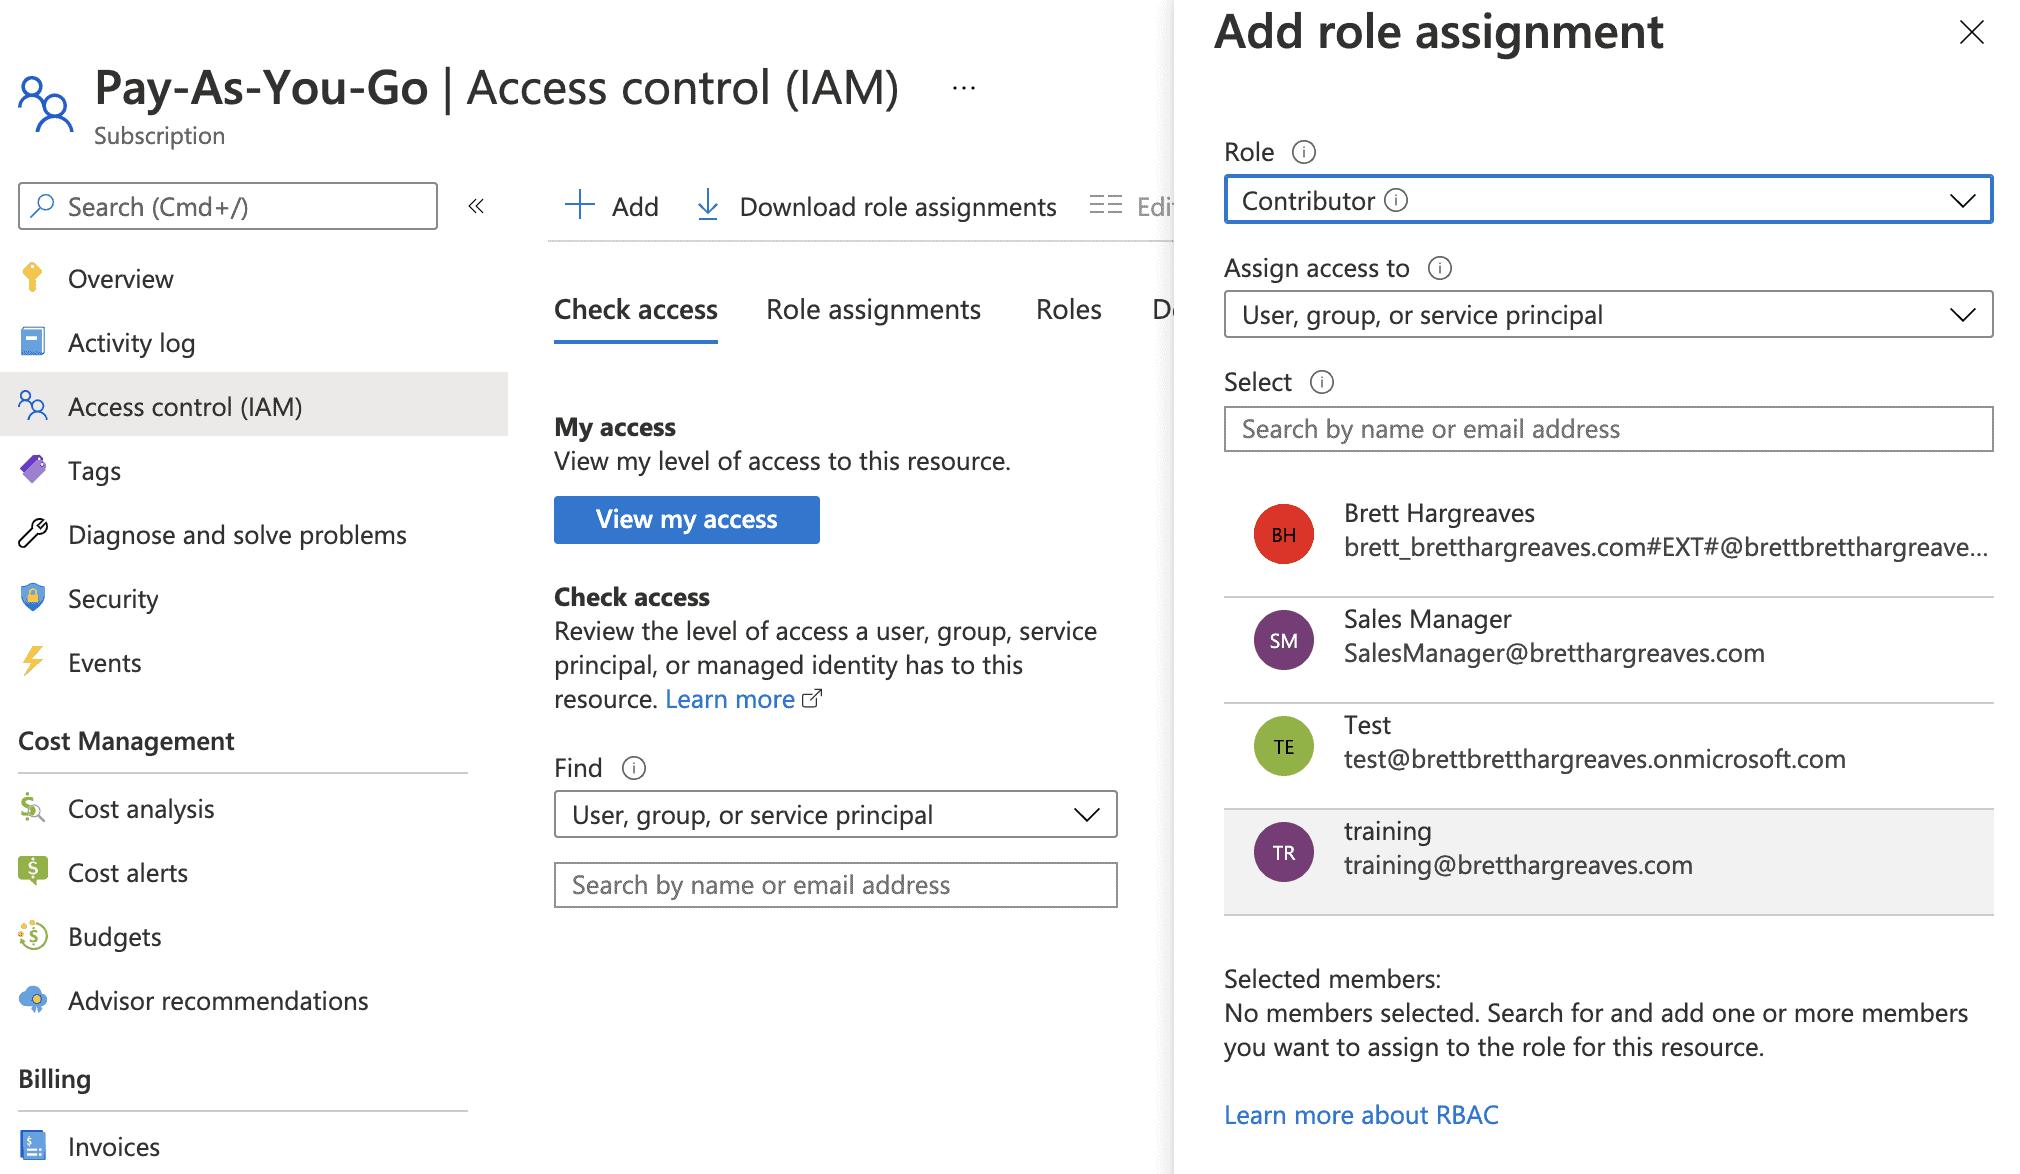Click the Check access search by name field

pyautogui.click(x=835, y=885)
